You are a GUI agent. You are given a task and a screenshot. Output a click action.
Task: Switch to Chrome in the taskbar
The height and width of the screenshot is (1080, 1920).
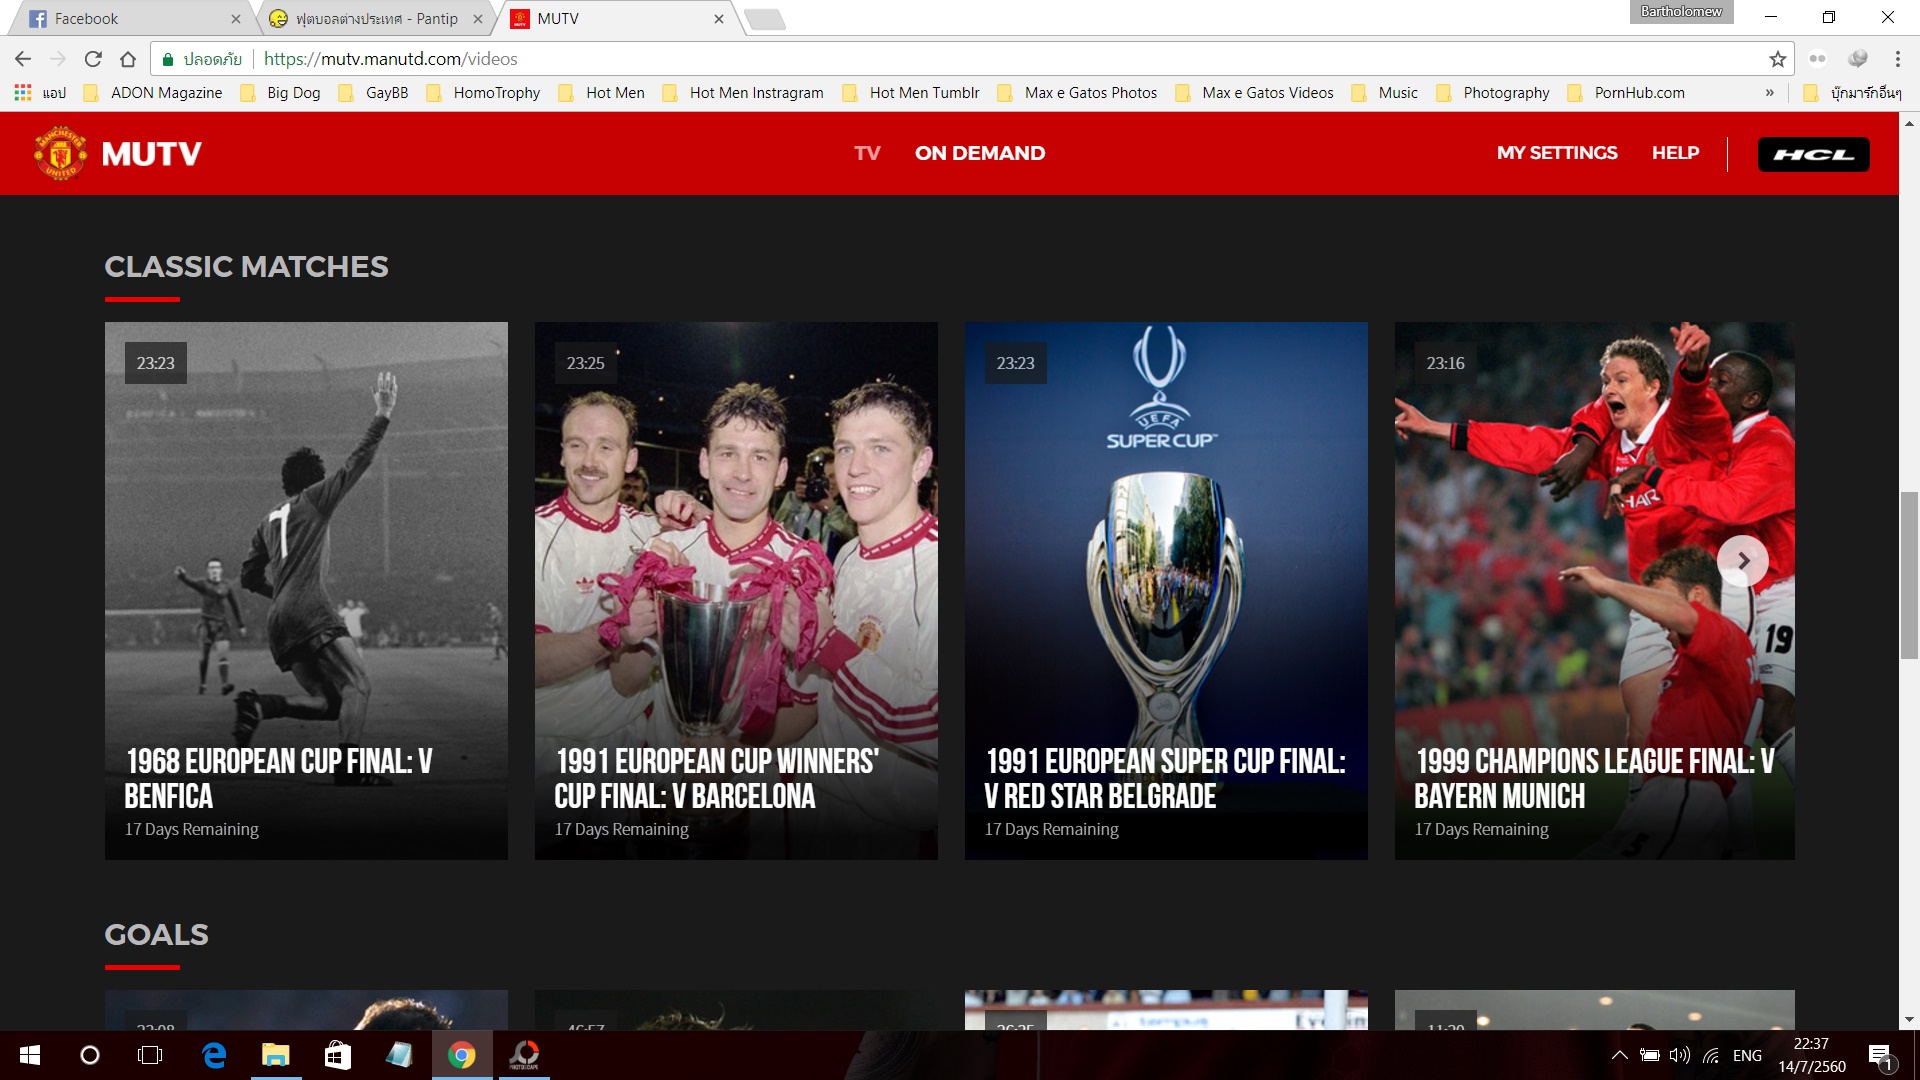pos(461,1055)
